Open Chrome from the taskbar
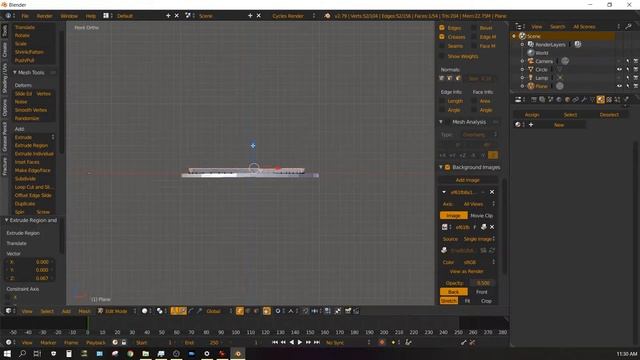The width and height of the screenshot is (640, 360). (130, 353)
